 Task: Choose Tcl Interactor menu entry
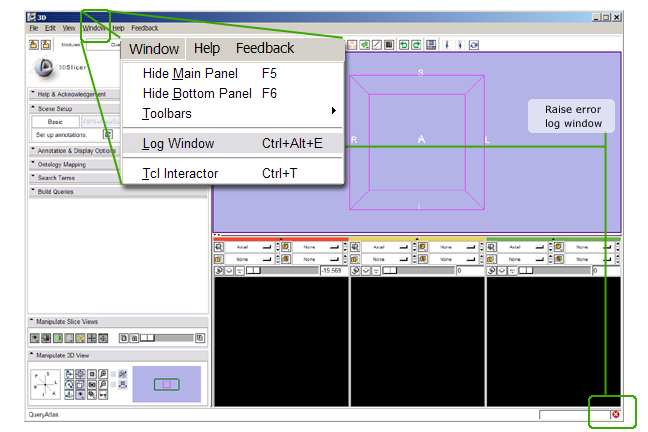pyautogui.click(x=180, y=173)
